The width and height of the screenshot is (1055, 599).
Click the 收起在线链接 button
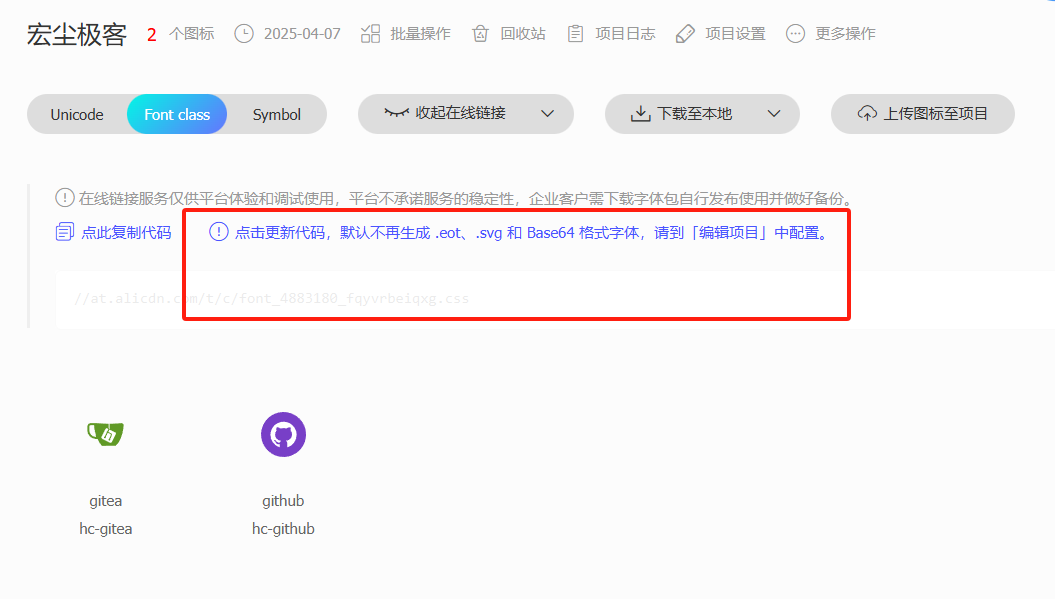[446, 114]
